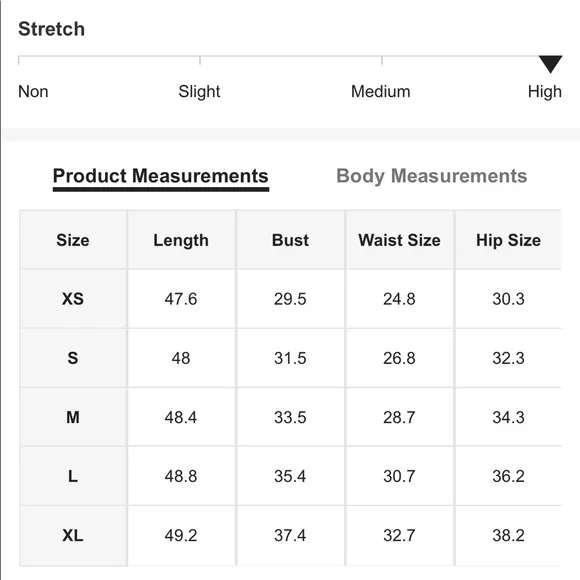Select the Product Measurements tab
This screenshot has height=580, width=580.
point(161,177)
